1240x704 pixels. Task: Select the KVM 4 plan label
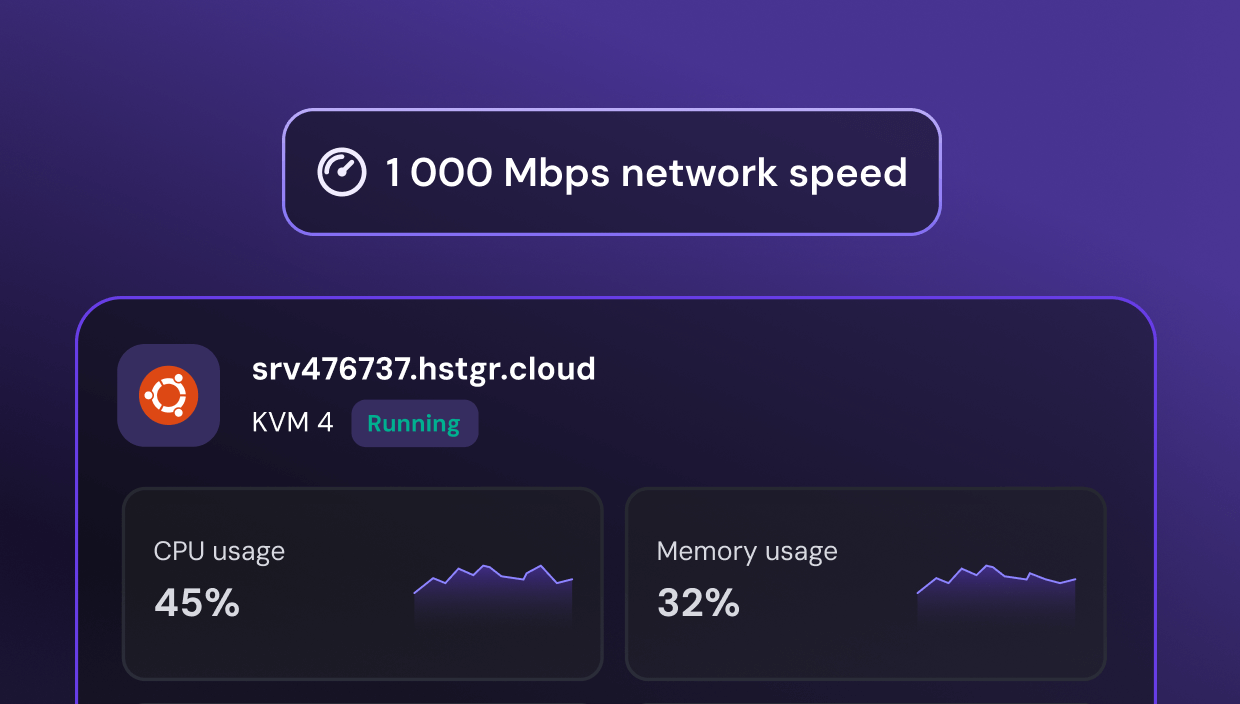[292, 423]
